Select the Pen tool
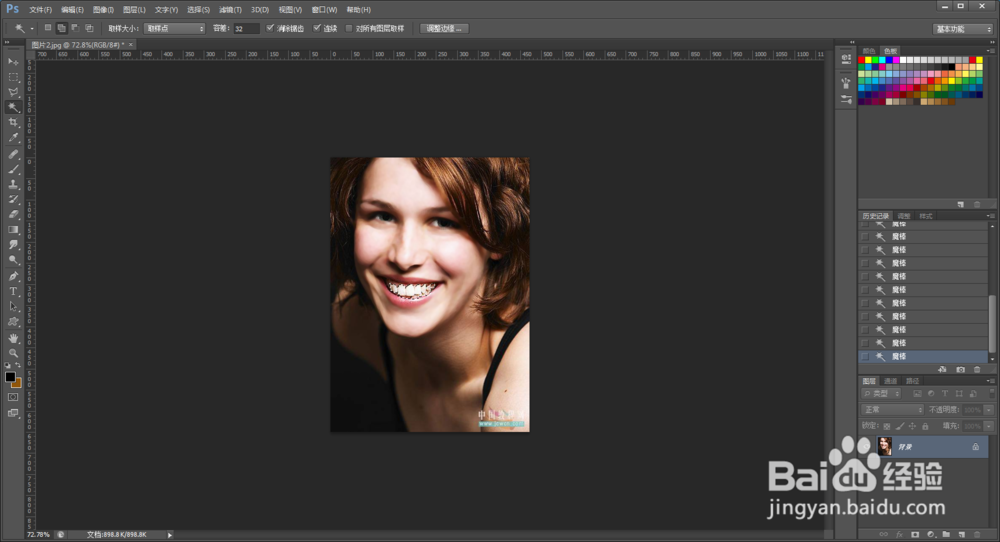 click(13, 276)
